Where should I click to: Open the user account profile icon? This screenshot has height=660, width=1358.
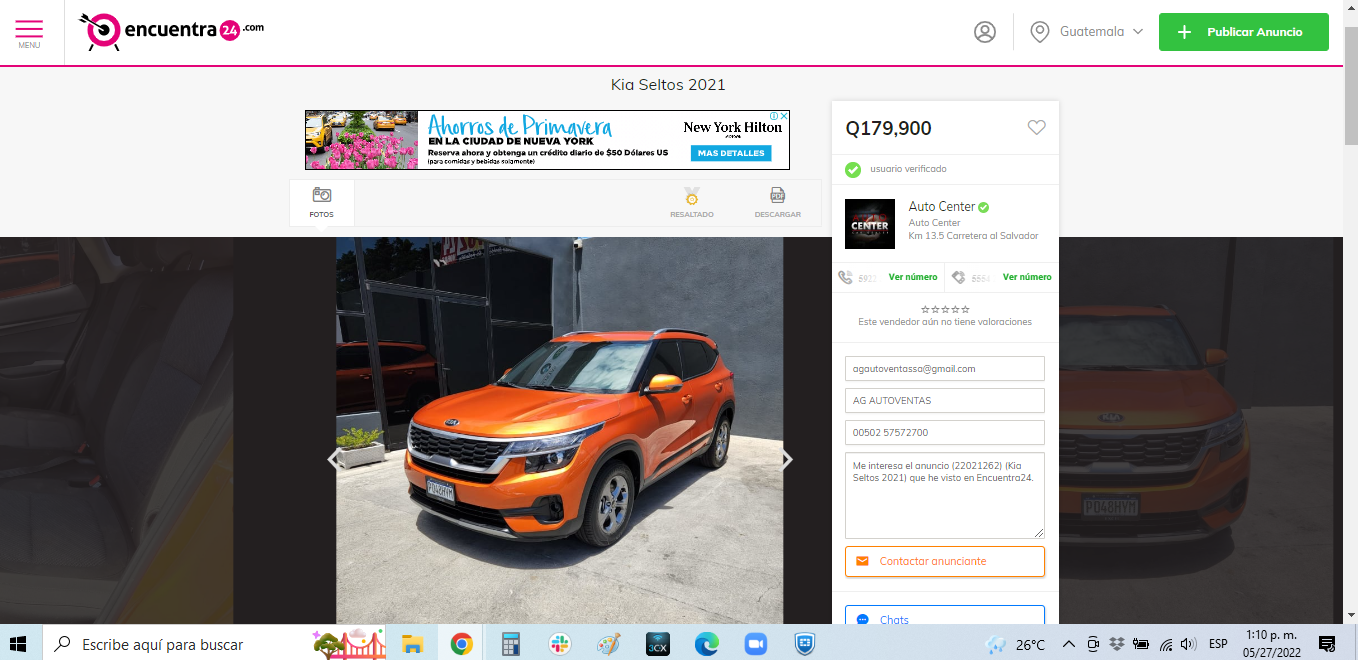[x=985, y=32]
